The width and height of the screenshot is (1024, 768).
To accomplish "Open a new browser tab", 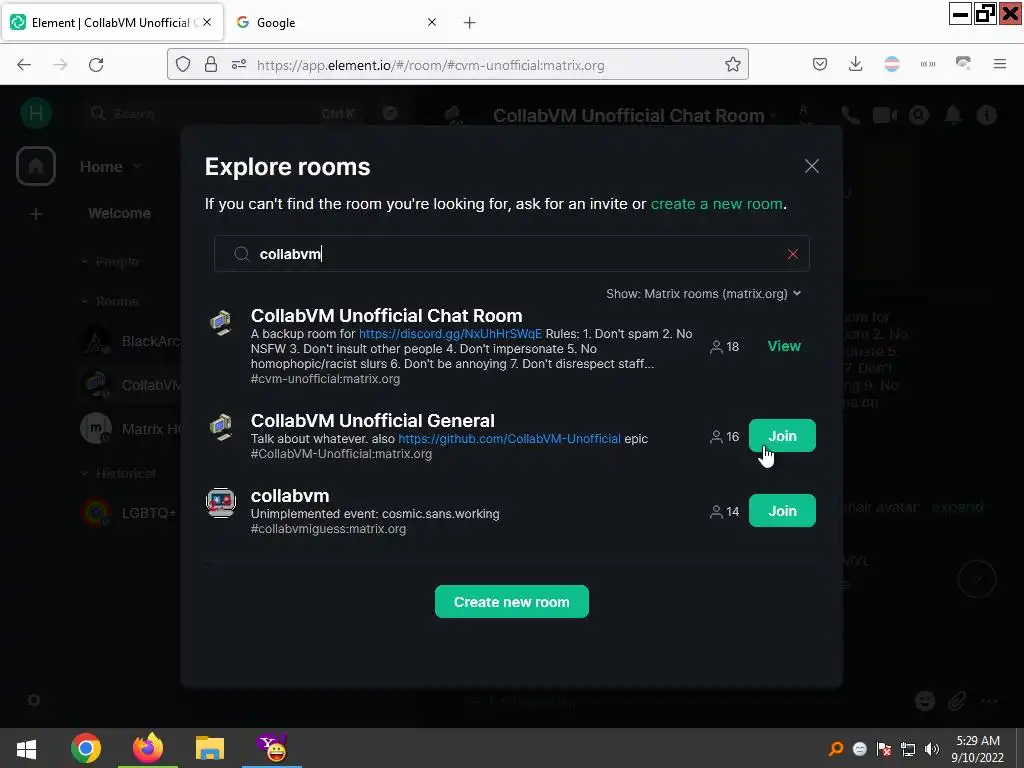I will pyautogui.click(x=470, y=23).
